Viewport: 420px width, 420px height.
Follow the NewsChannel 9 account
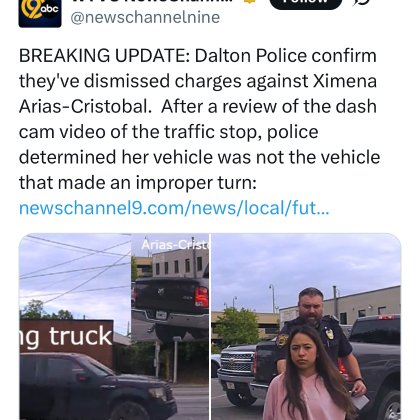click(305, 3)
